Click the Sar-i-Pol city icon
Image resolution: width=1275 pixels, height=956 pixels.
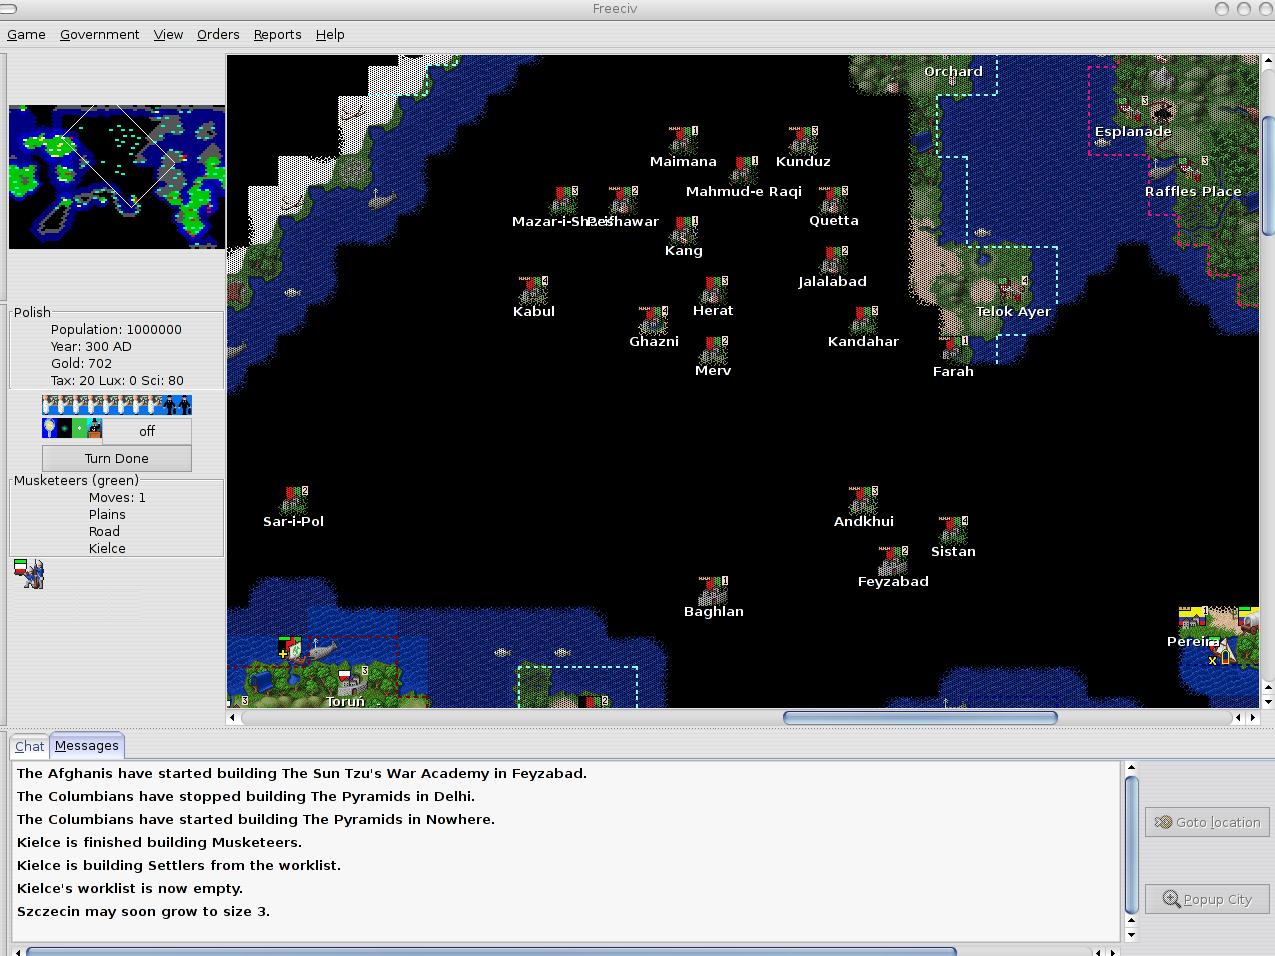point(293,500)
